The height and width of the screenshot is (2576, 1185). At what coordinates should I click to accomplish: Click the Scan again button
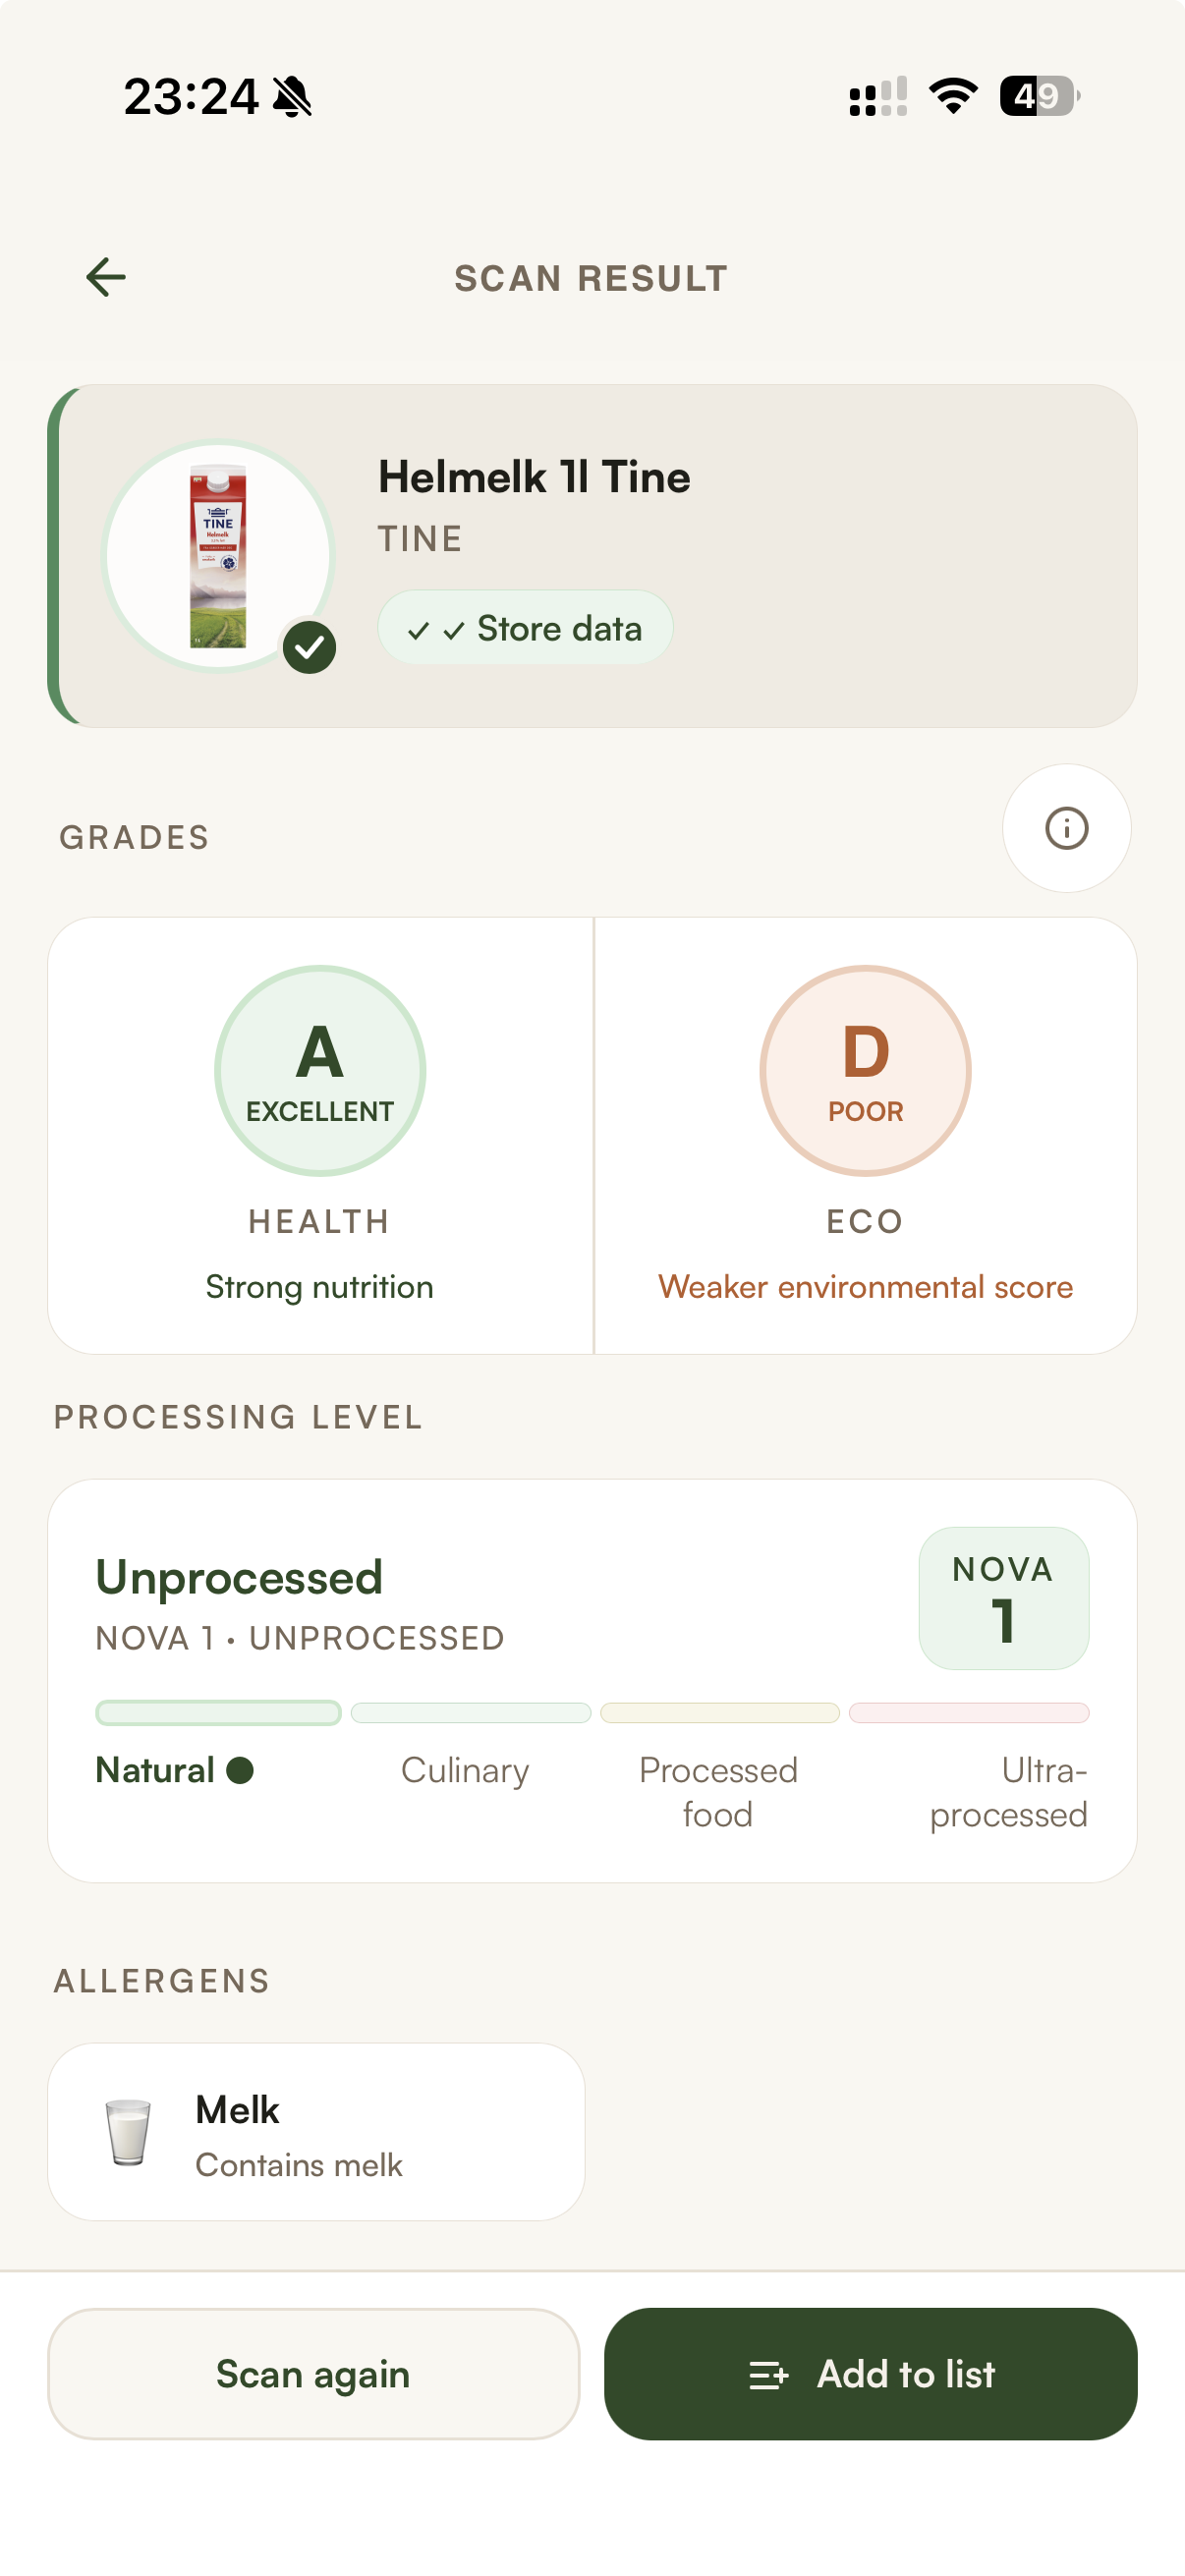[313, 2374]
